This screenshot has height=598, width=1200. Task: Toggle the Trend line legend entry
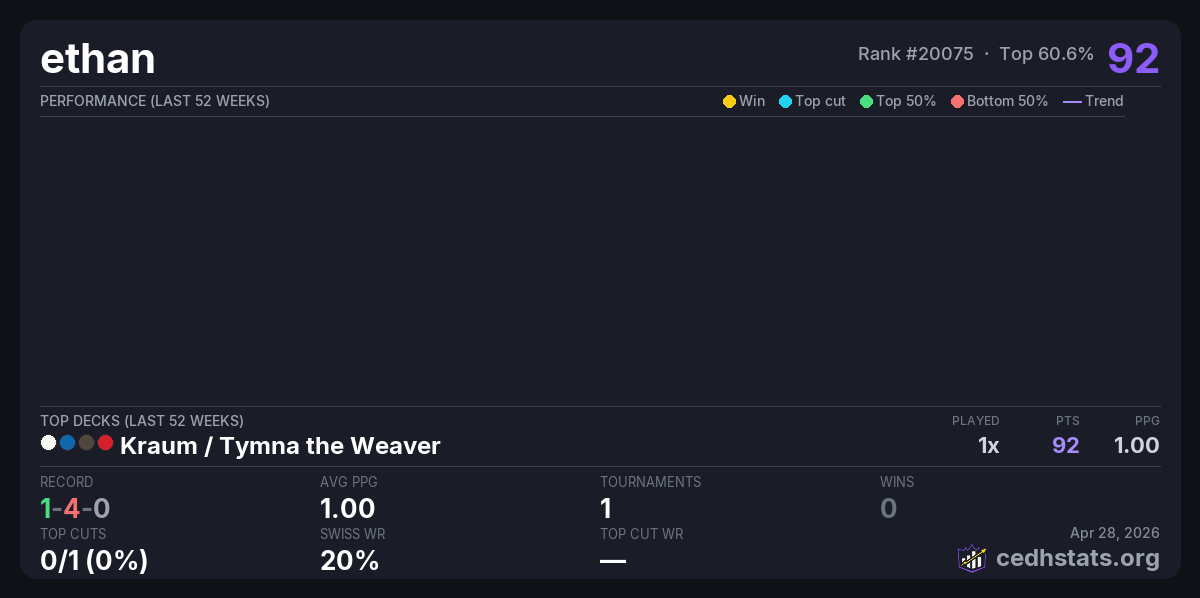pos(1093,101)
